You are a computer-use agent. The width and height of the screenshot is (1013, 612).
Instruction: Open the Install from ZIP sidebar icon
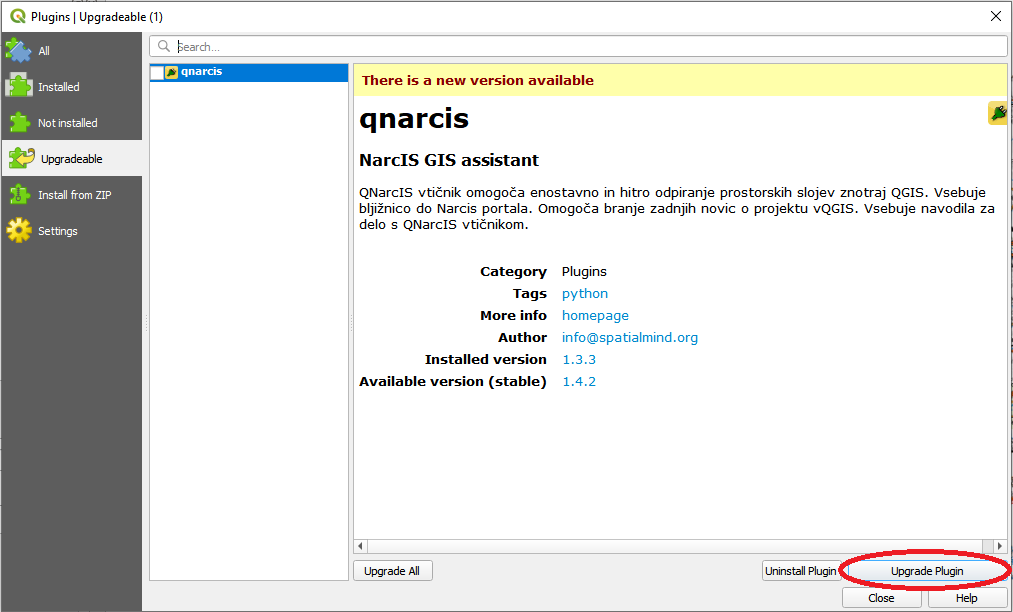tap(18, 194)
